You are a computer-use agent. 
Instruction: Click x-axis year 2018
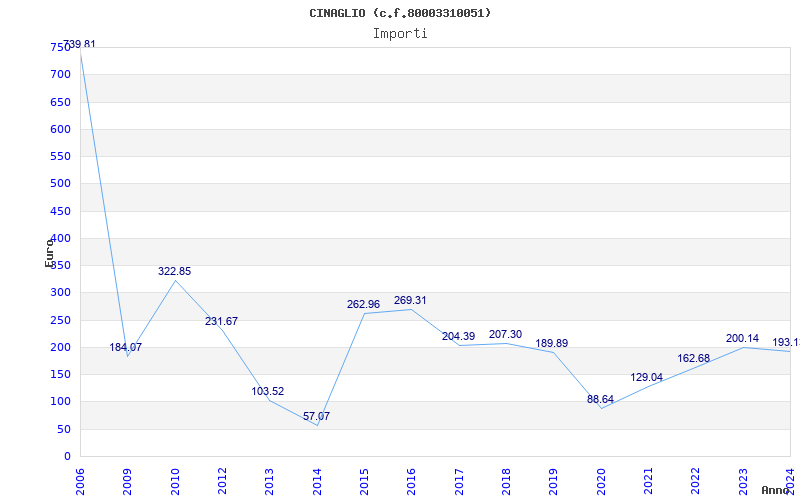pyautogui.click(x=506, y=481)
